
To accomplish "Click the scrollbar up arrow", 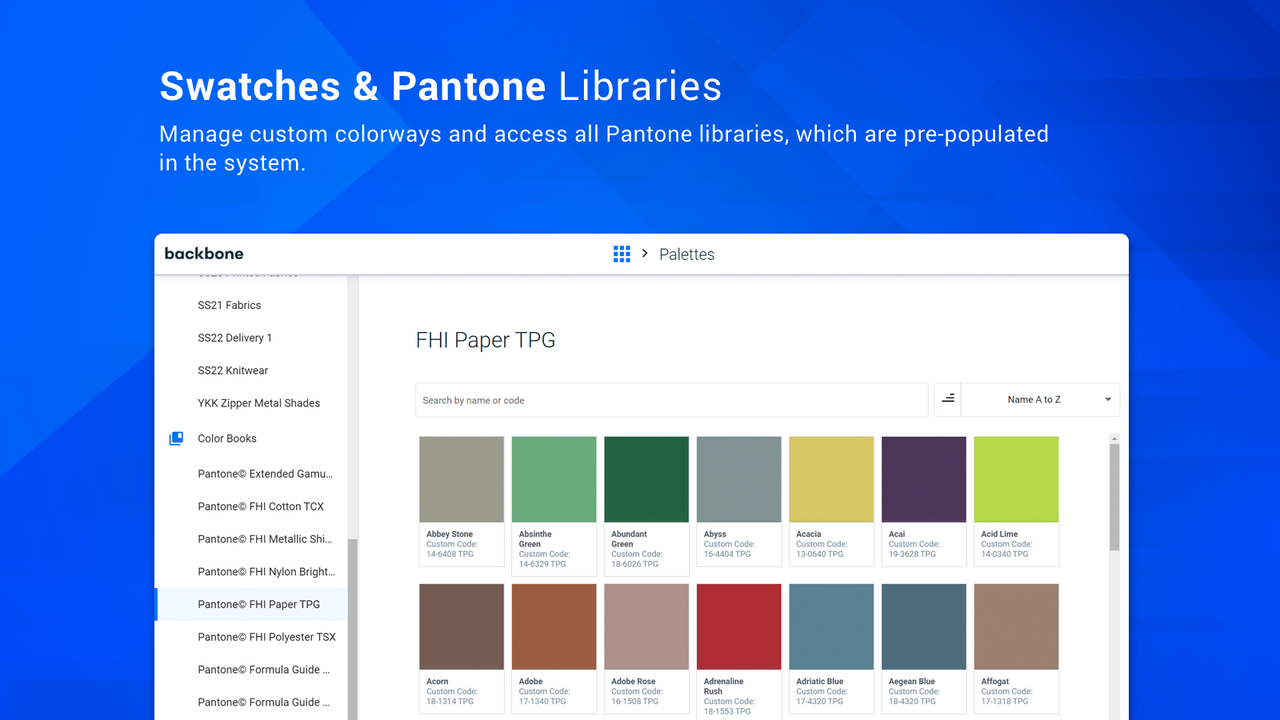I will pyautogui.click(x=1113, y=437).
